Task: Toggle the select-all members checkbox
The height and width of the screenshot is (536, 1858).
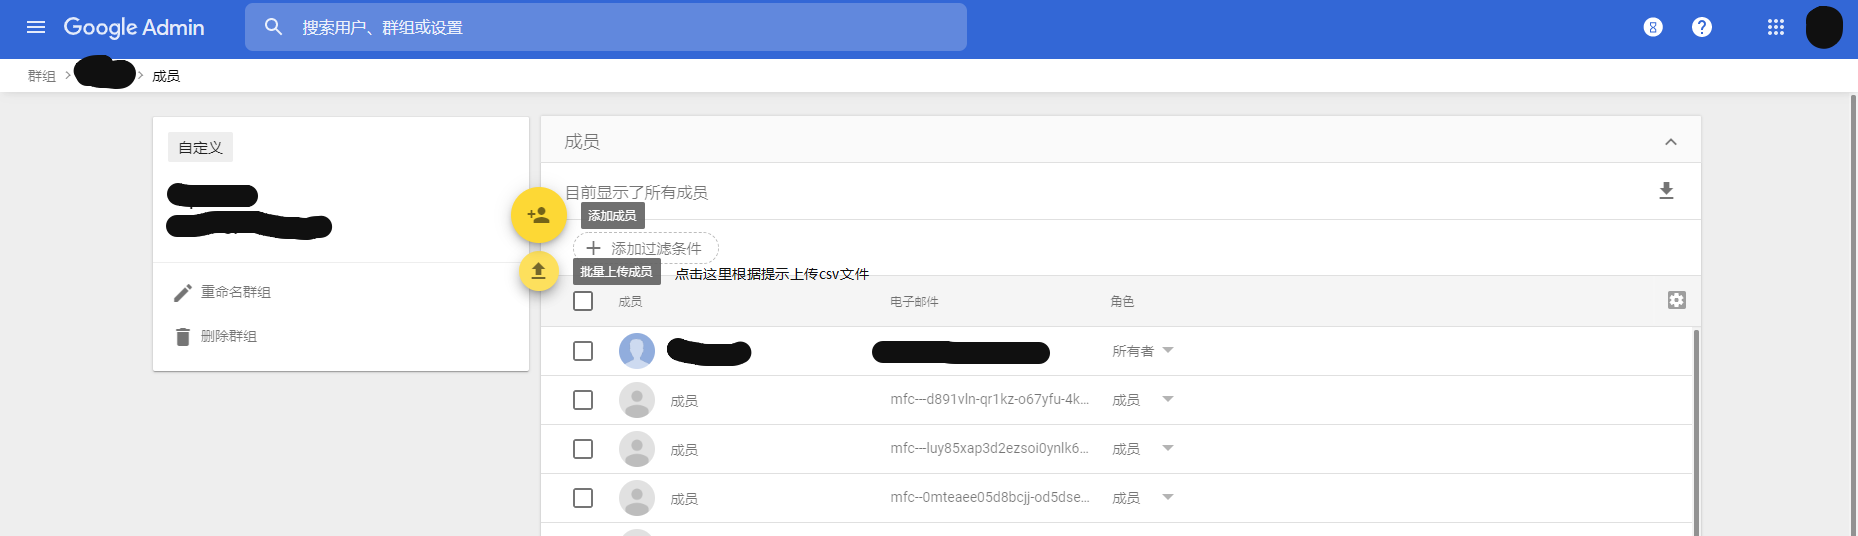Action: click(583, 301)
